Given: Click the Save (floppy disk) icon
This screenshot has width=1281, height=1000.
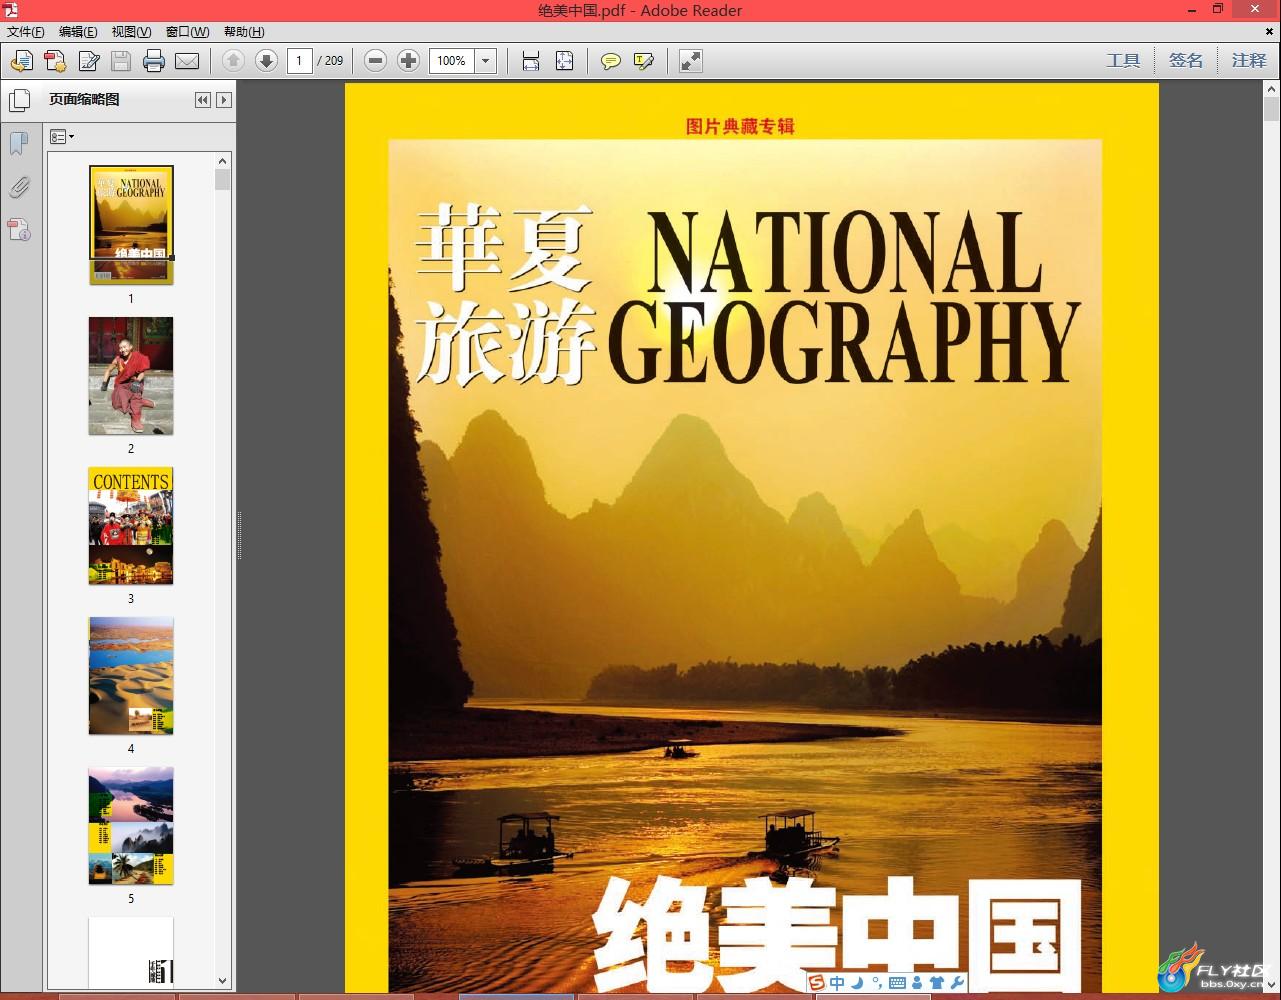Looking at the screenshot, I should tap(121, 61).
